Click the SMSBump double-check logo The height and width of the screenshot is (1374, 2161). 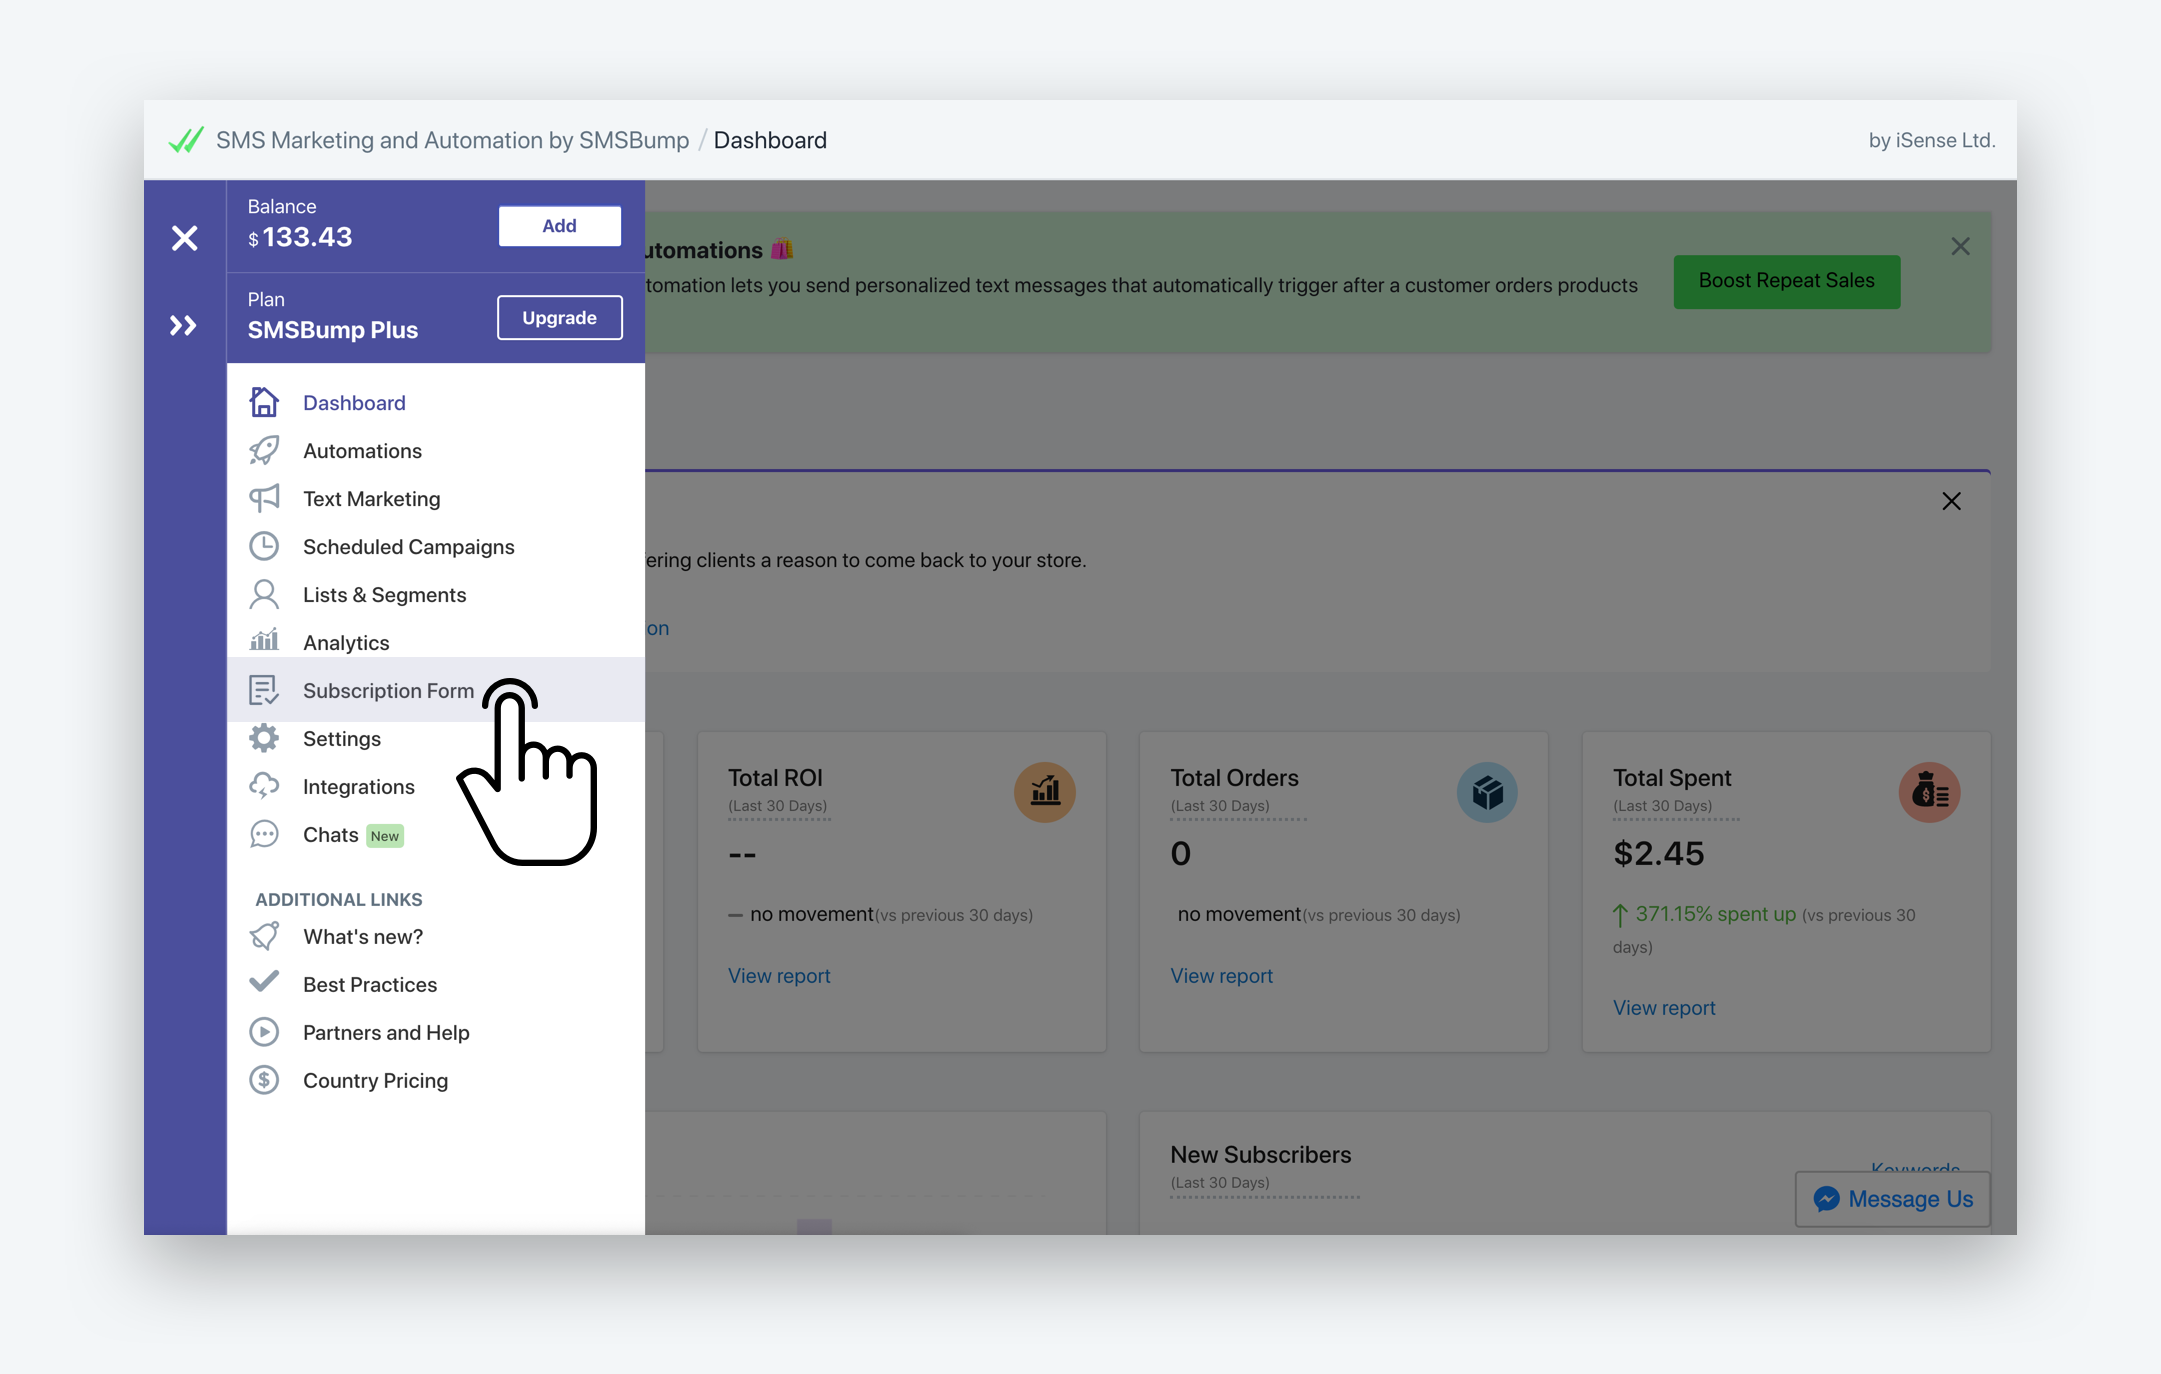coord(186,140)
